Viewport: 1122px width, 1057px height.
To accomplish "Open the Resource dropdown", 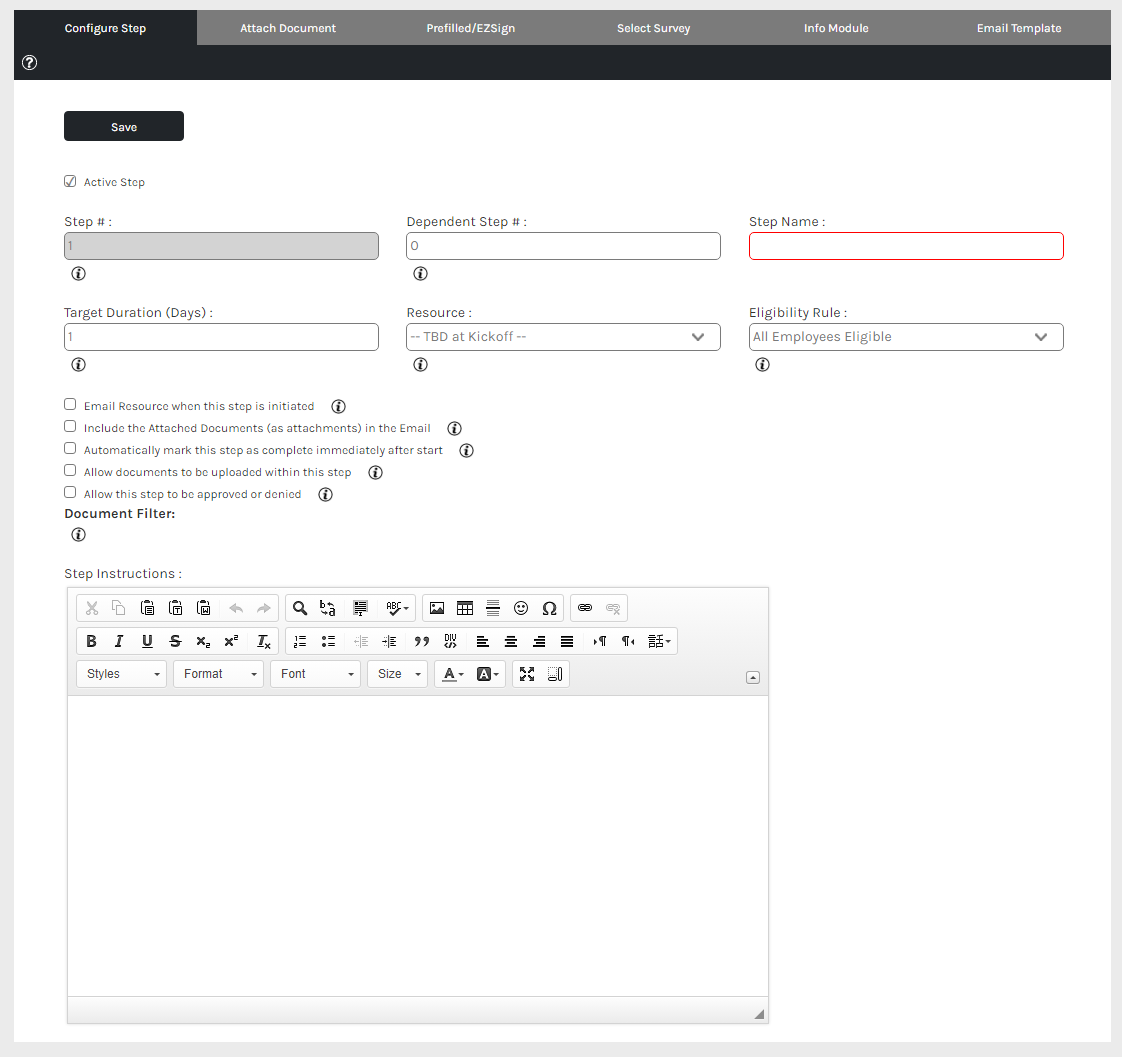I will (563, 337).
